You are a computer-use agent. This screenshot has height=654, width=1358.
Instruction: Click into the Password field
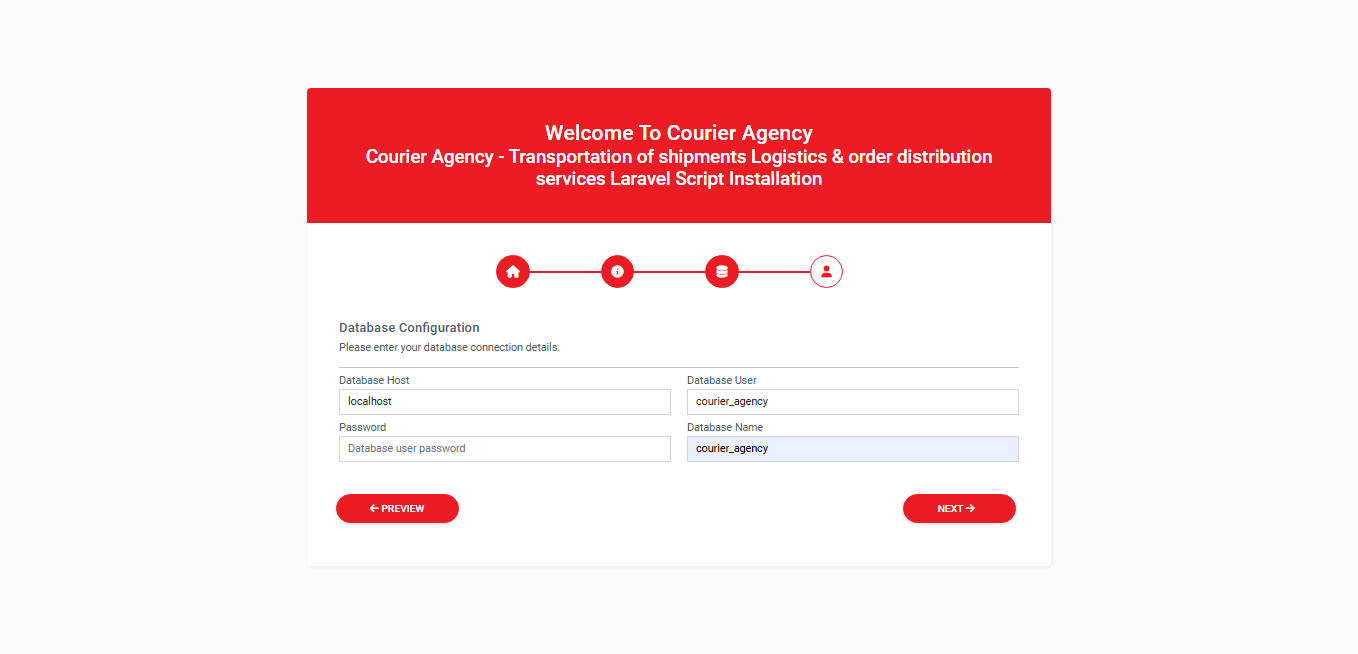(x=504, y=449)
